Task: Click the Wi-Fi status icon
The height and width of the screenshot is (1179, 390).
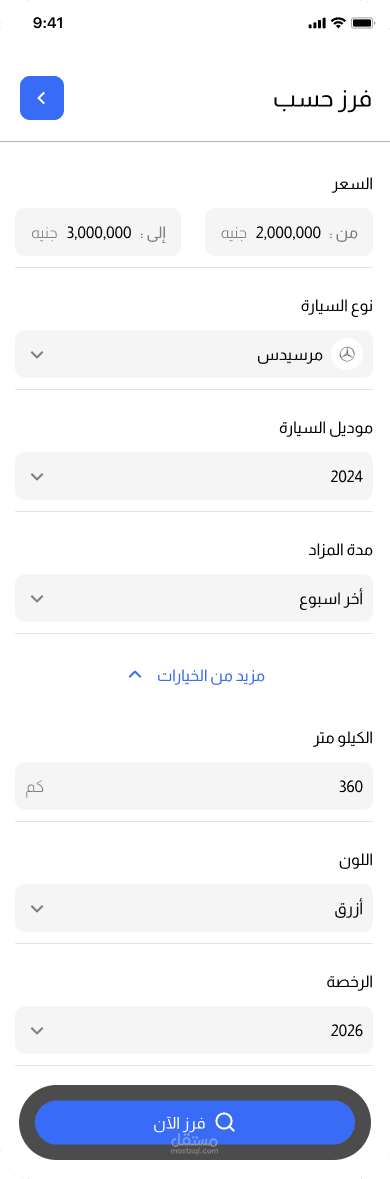Action: (x=338, y=23)
